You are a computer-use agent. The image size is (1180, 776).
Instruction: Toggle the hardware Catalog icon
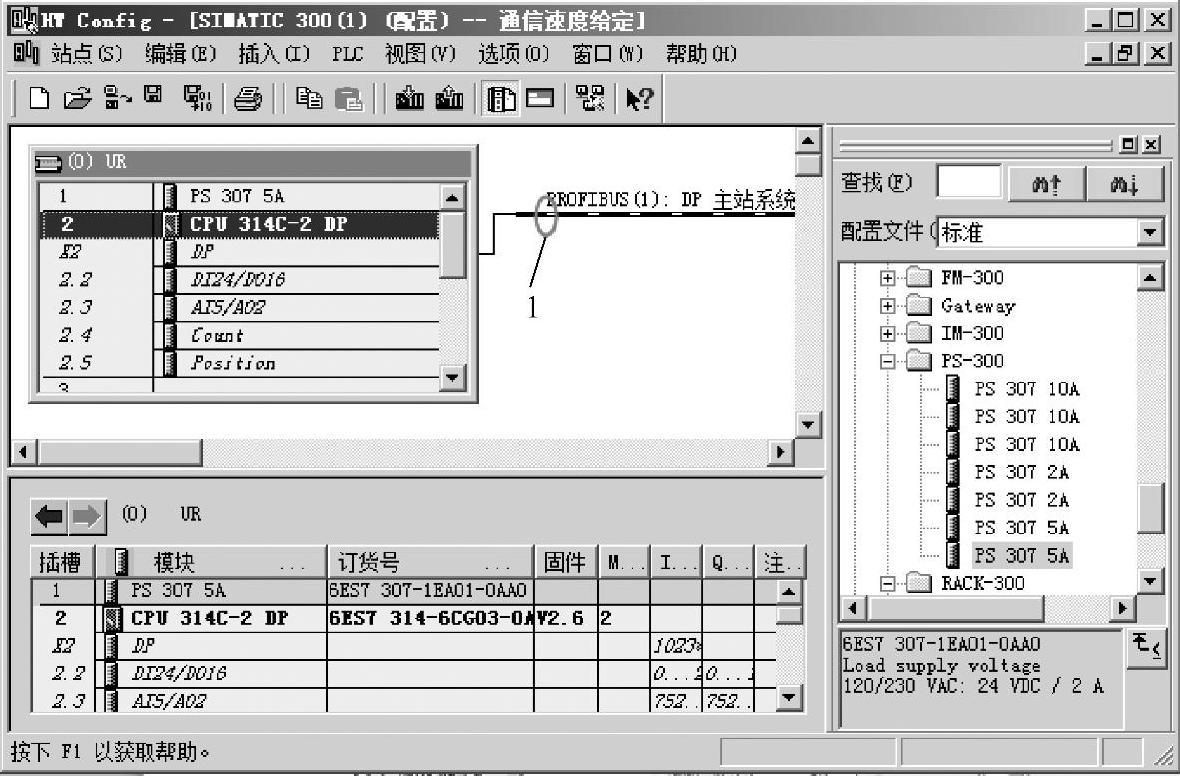pyautogui.click(x=500, y=99)
